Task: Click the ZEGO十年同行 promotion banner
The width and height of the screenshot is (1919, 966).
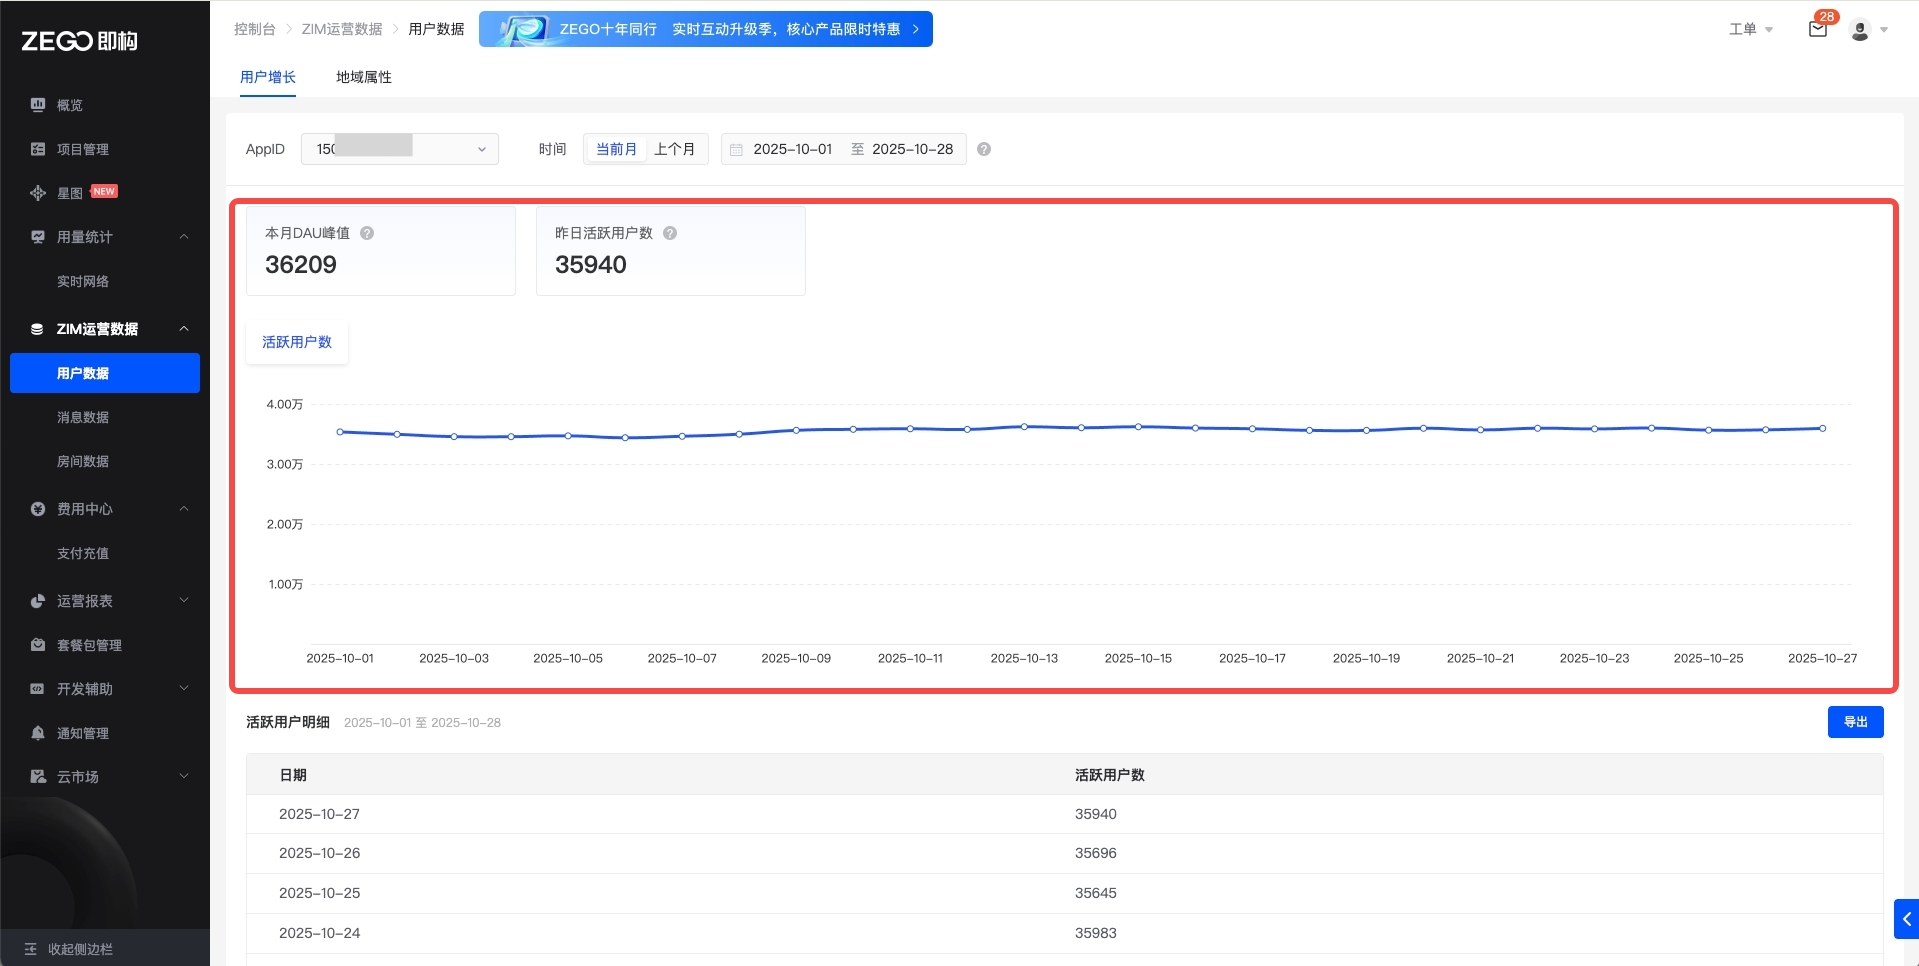Action: tap(705, 29)
